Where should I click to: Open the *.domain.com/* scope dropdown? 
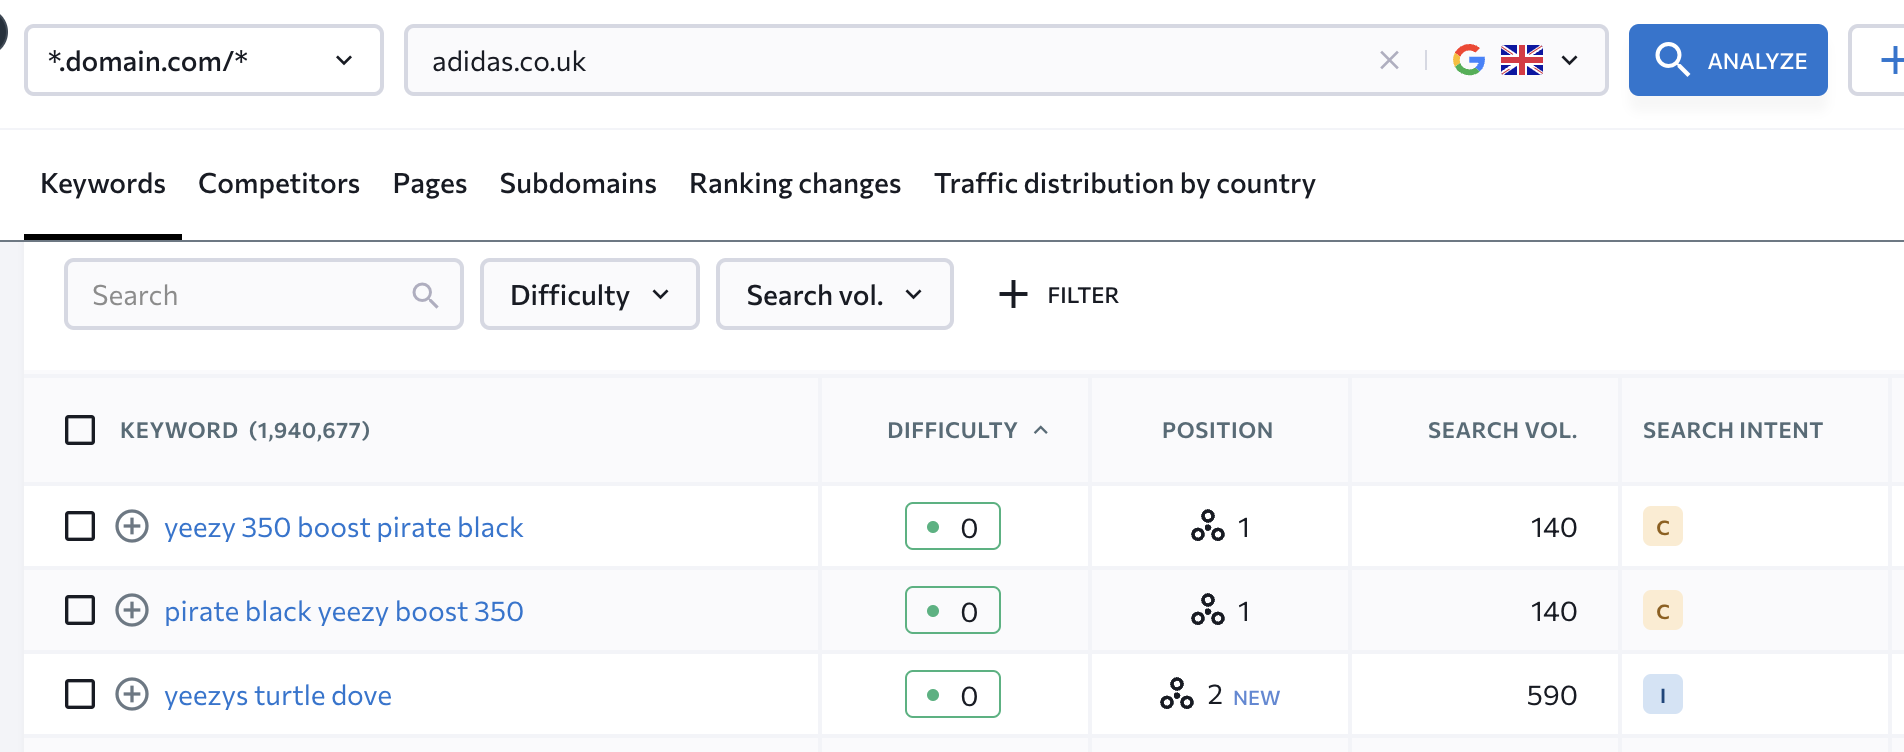pos(204,60)
